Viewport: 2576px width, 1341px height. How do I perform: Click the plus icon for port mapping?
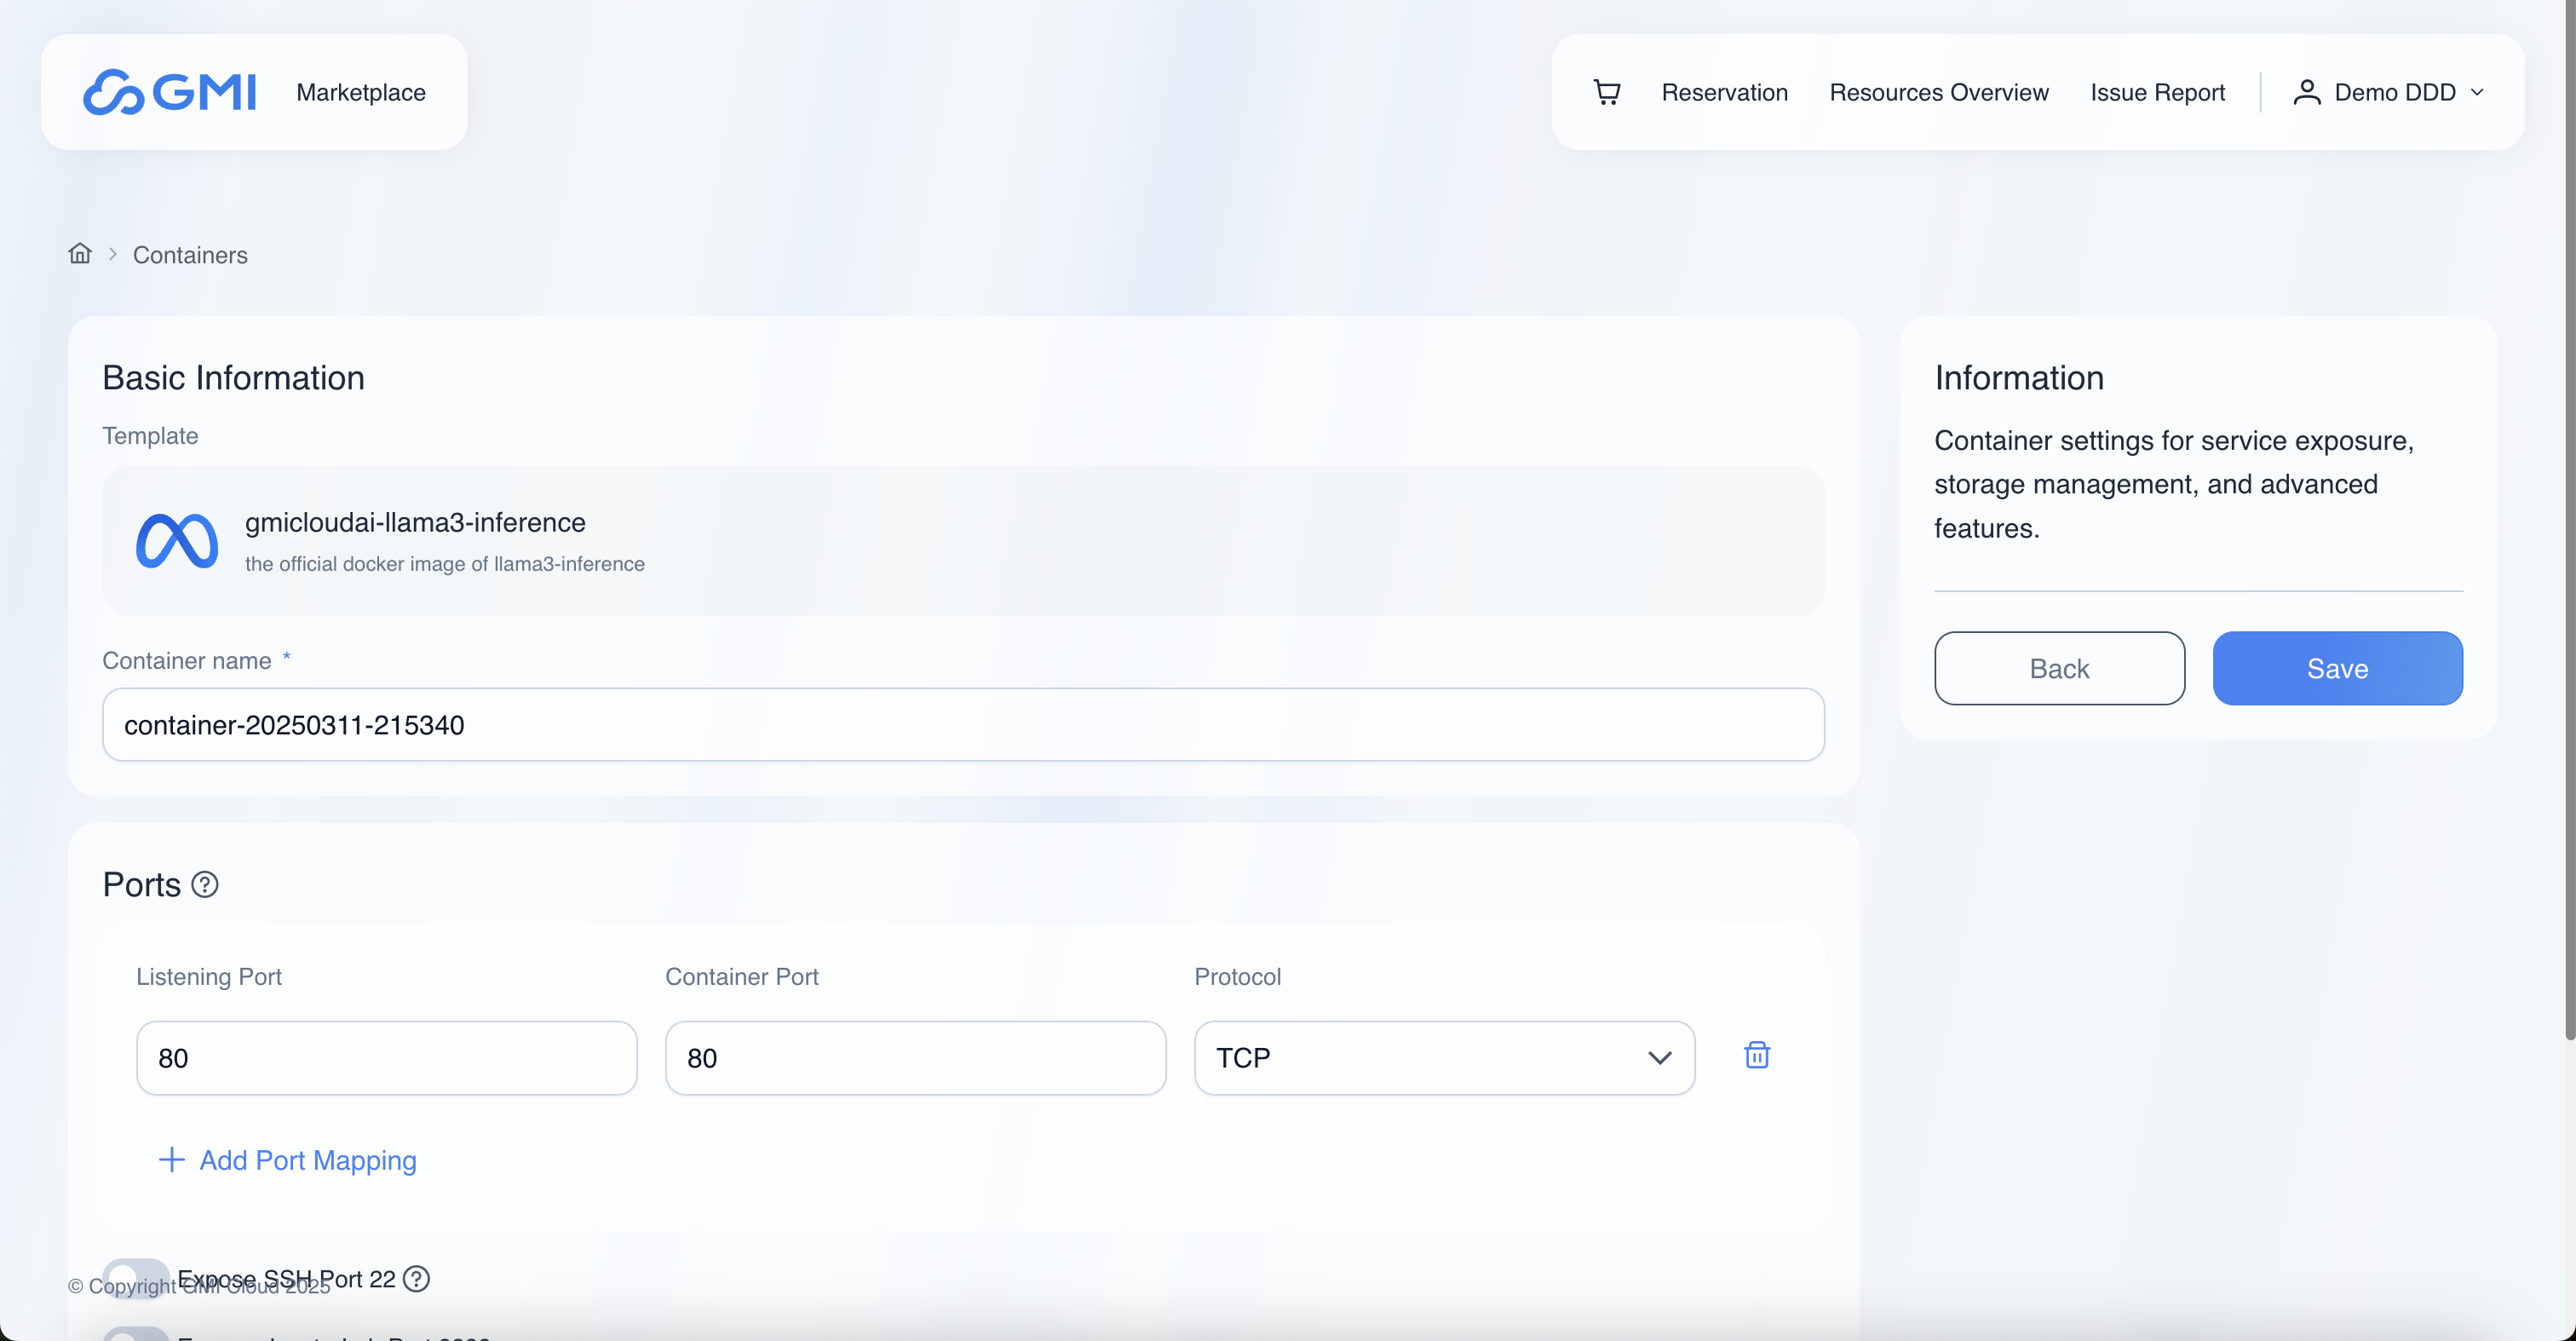(x=172, y=1160)
